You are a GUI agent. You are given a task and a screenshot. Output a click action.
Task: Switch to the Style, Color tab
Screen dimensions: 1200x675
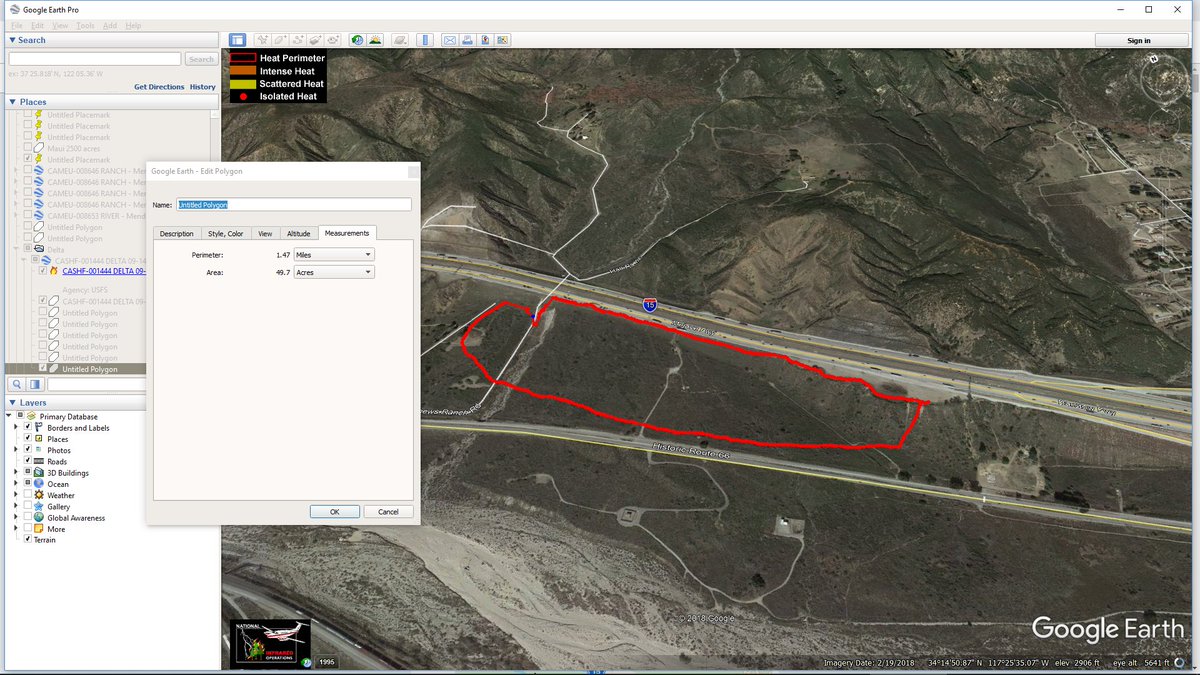[225, 233]
